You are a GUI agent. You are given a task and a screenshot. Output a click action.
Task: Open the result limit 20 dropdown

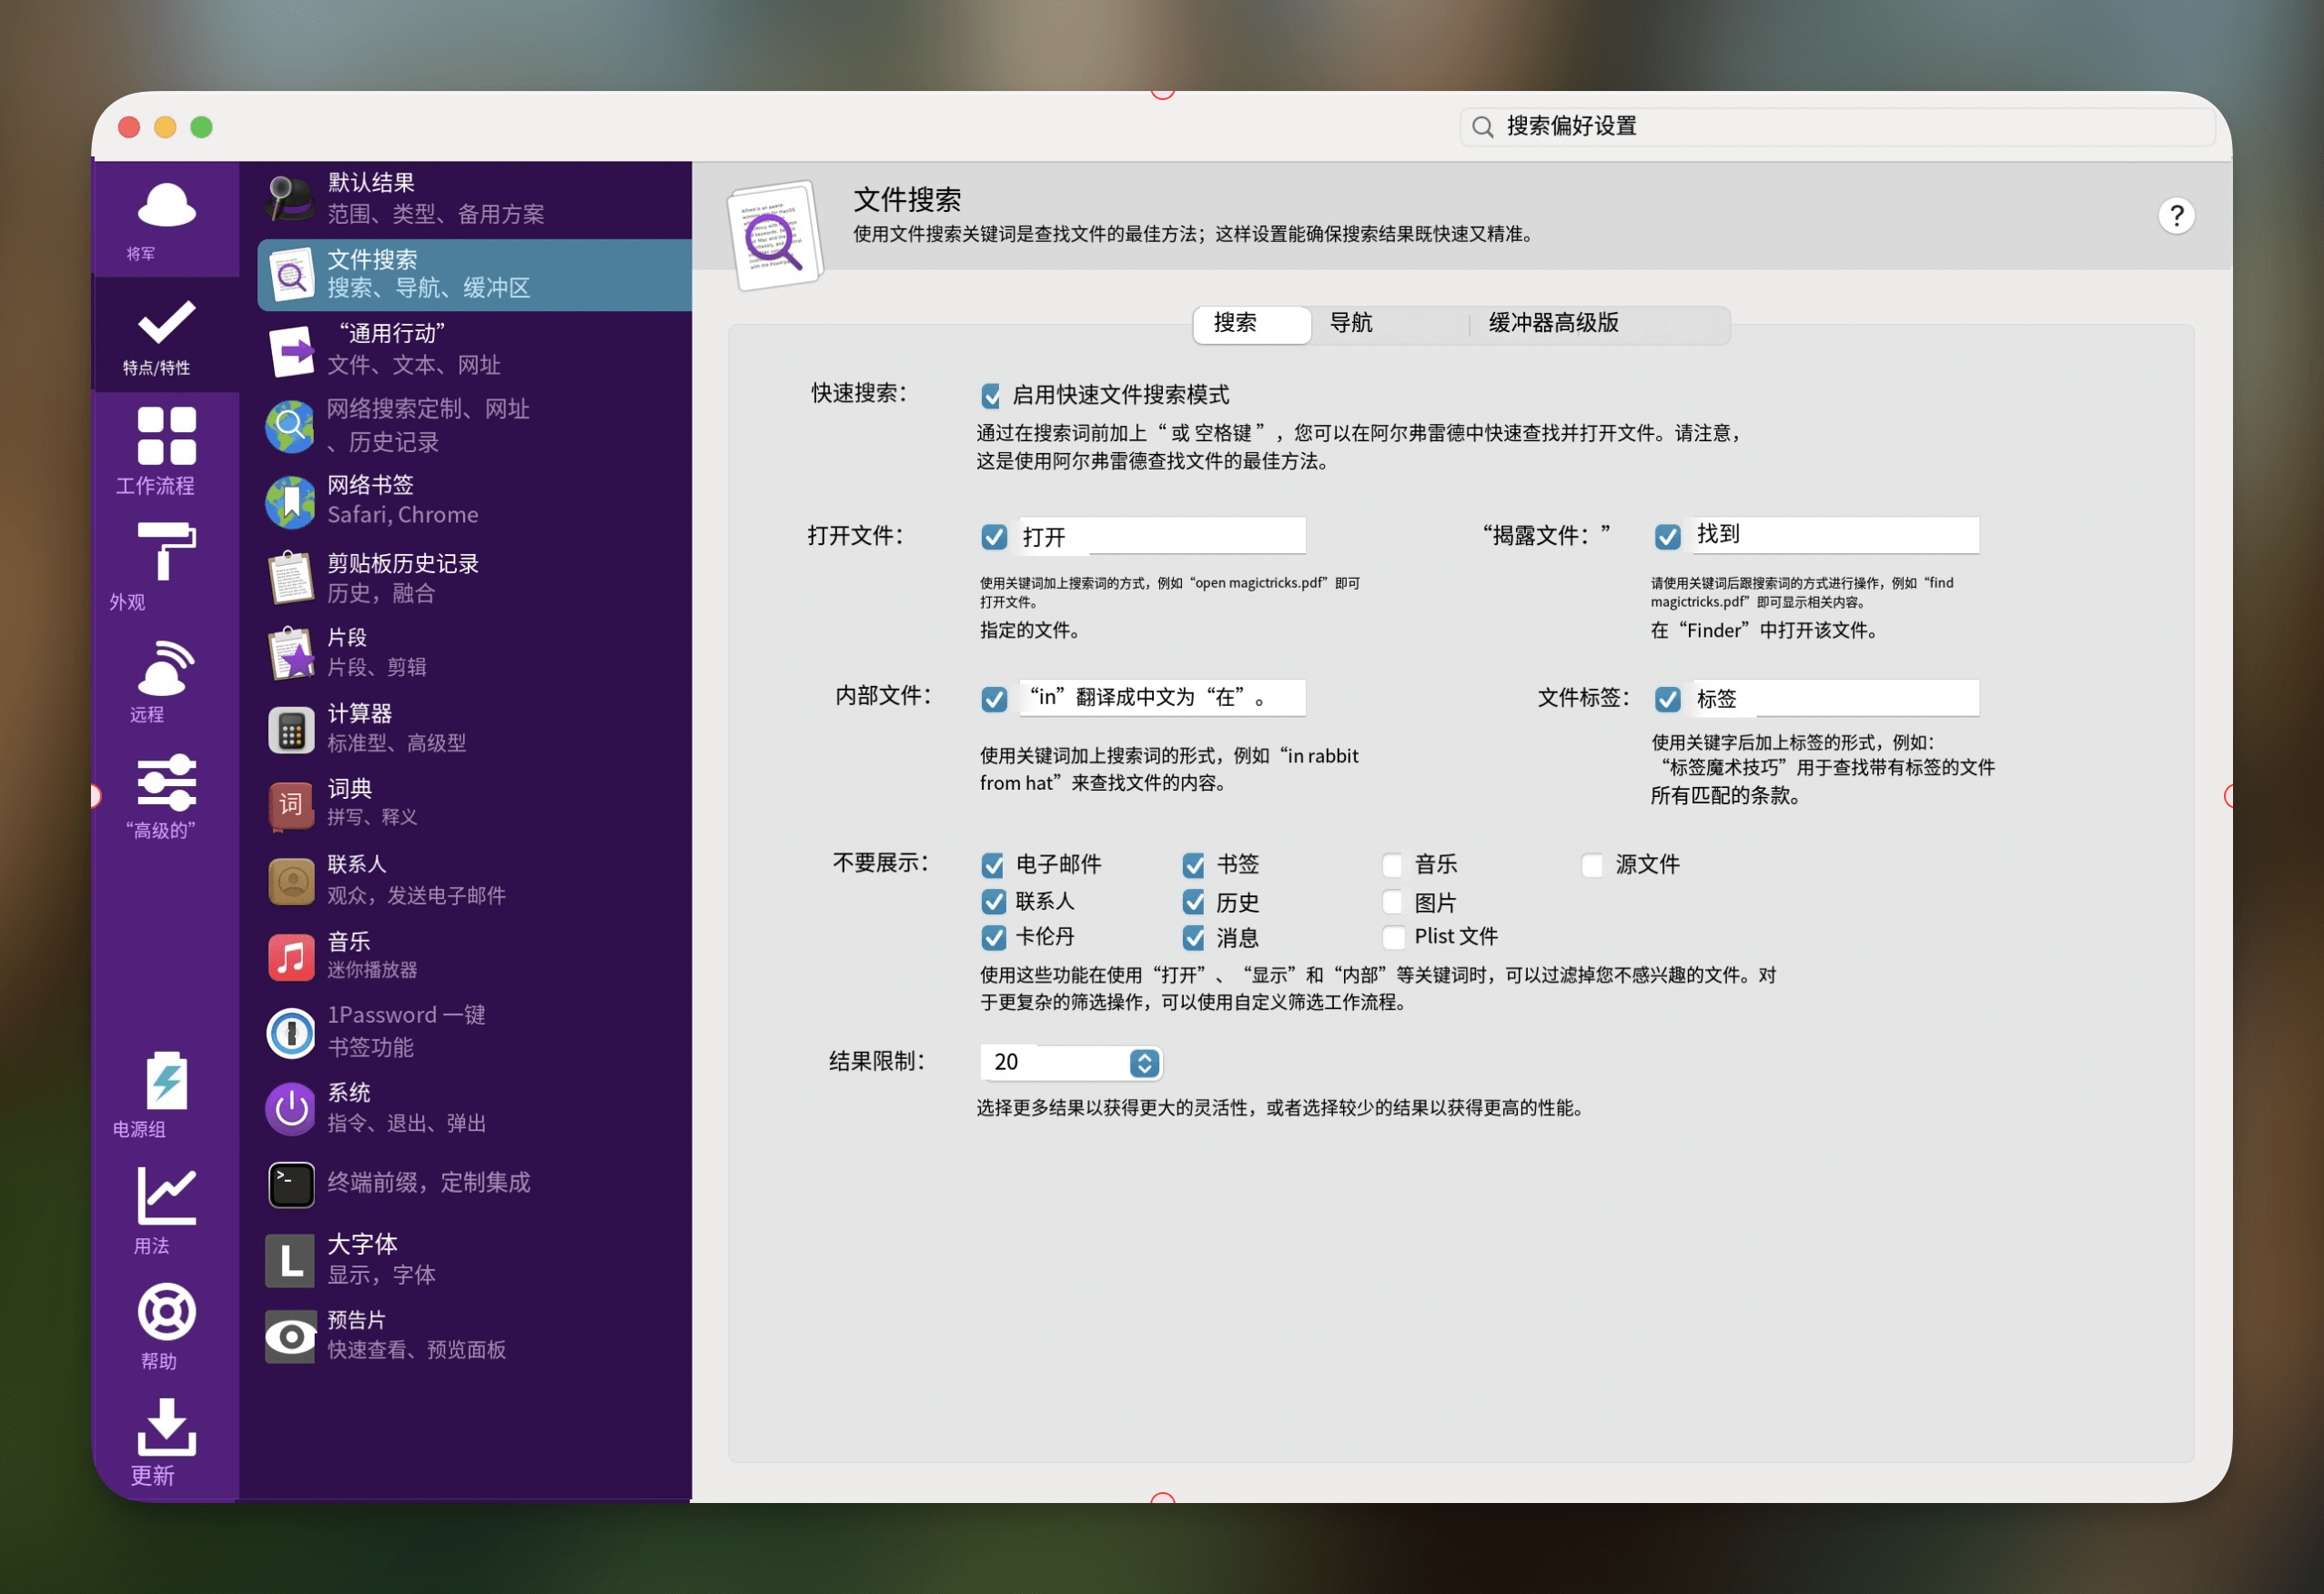tap(1144, 1063)
